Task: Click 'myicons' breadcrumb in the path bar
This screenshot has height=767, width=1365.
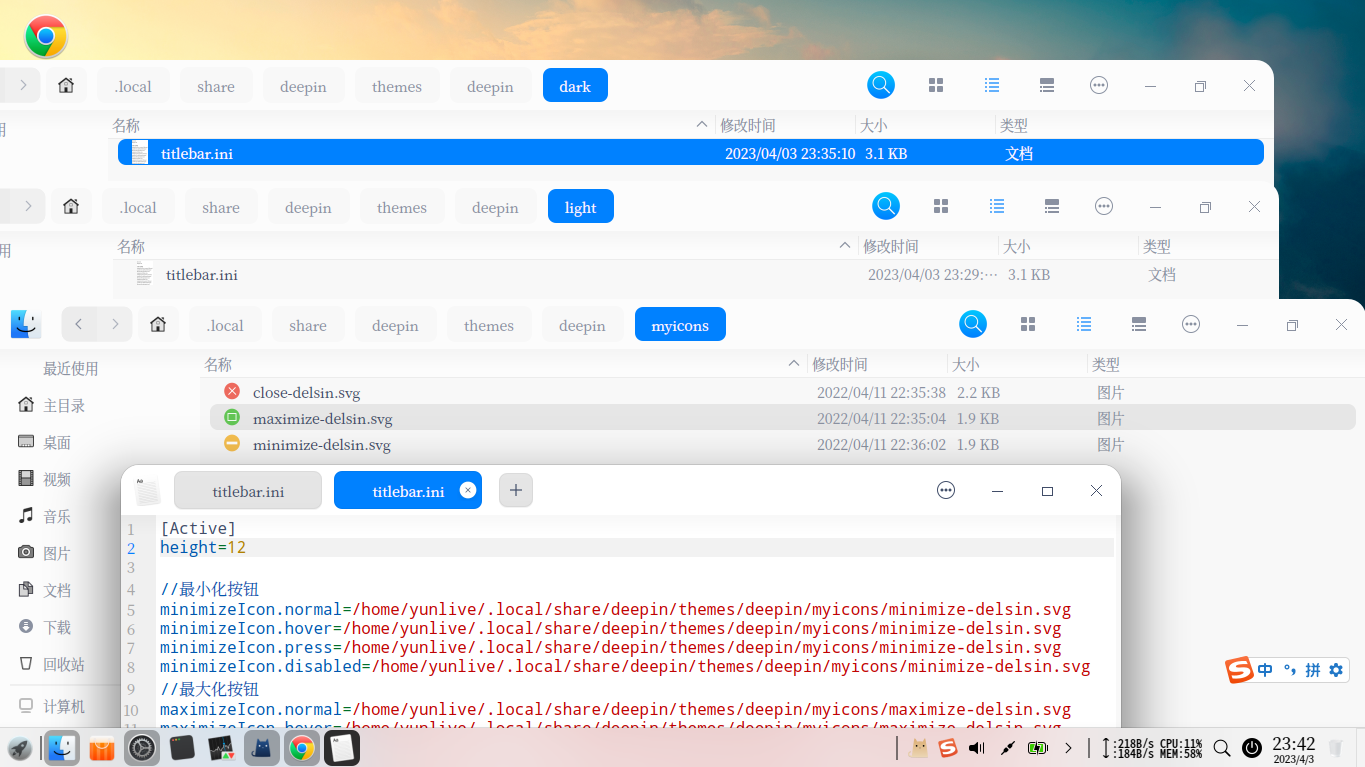Action: [x=680, y=325]
